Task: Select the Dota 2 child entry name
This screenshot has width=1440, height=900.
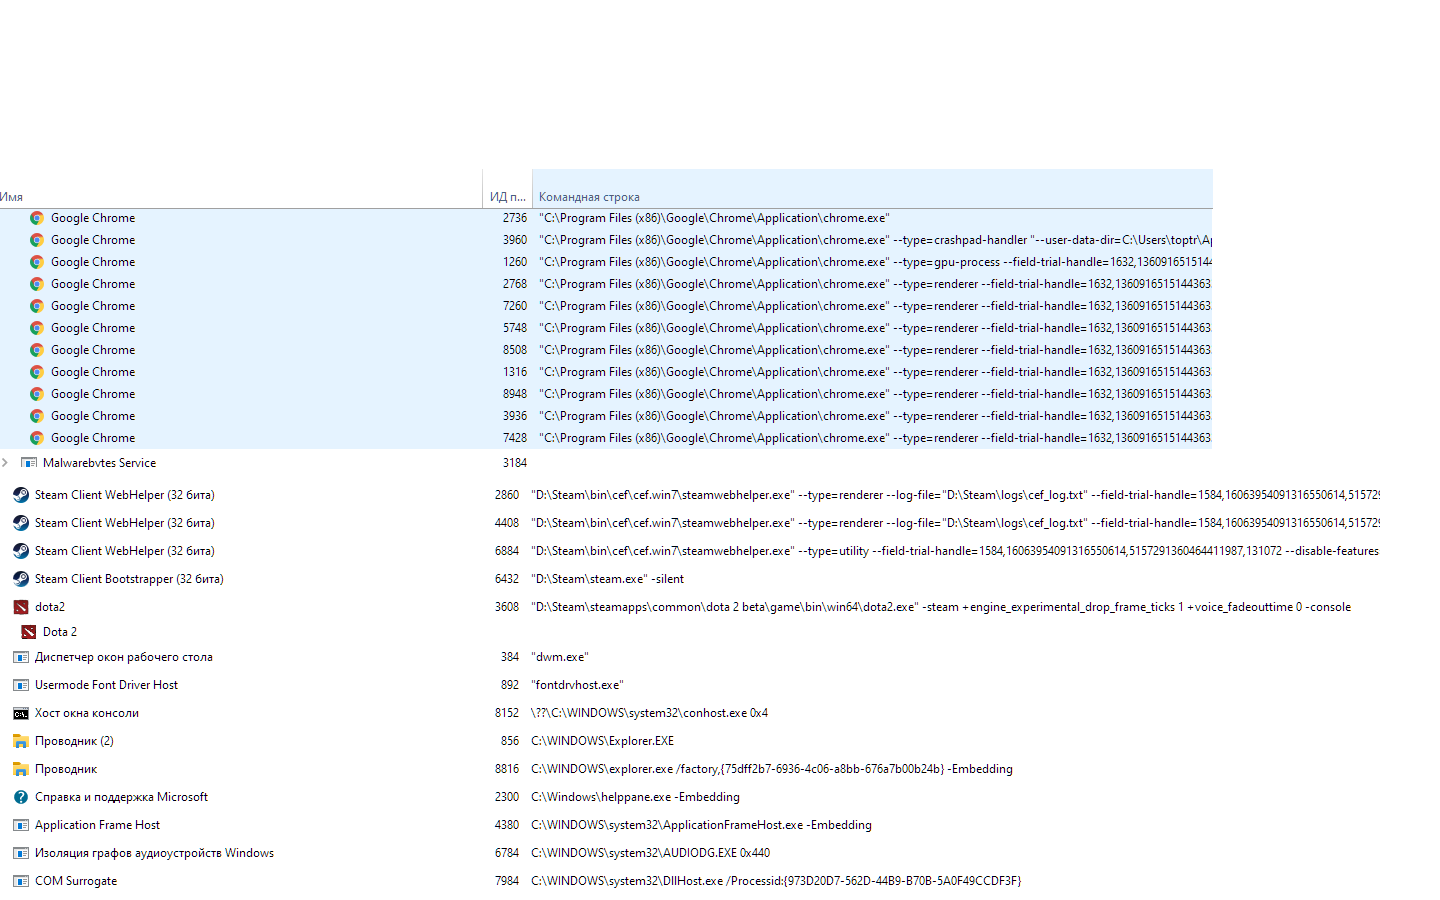Action: click(x=60, y=632)
